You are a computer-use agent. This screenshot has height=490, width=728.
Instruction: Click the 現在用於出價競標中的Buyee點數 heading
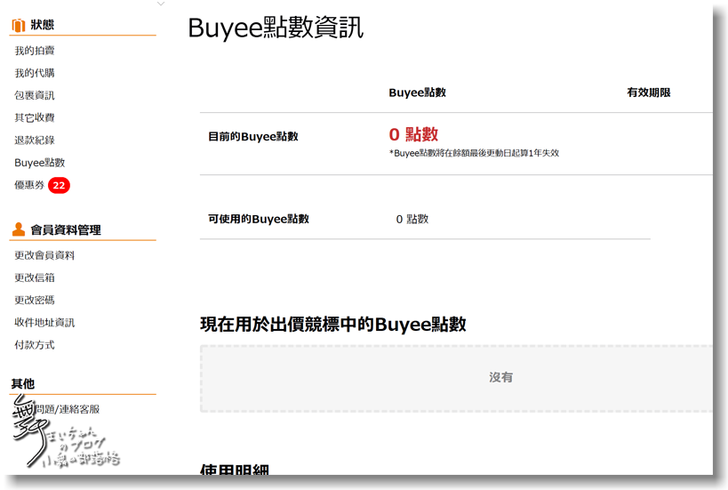tap(333, 324)
